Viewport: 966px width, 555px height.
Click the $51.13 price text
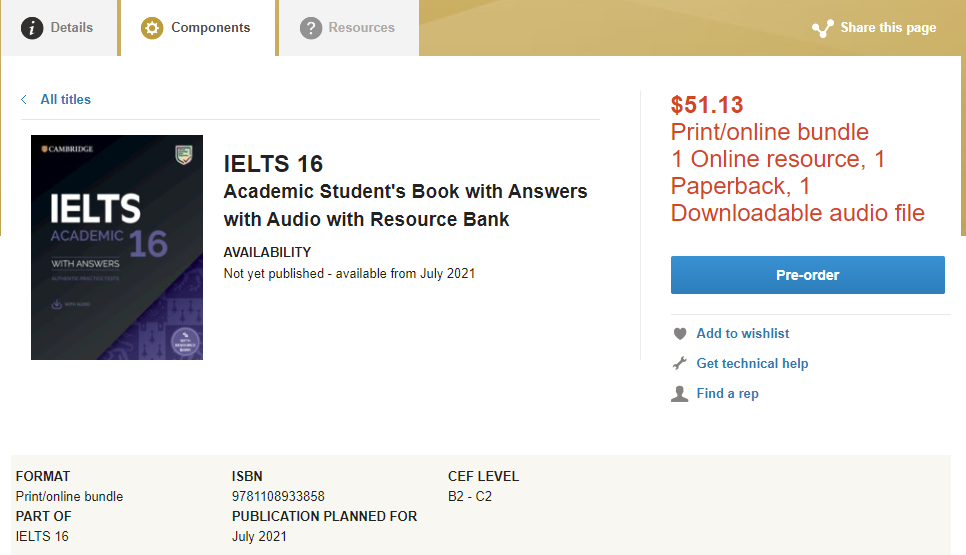coord(707,105)
